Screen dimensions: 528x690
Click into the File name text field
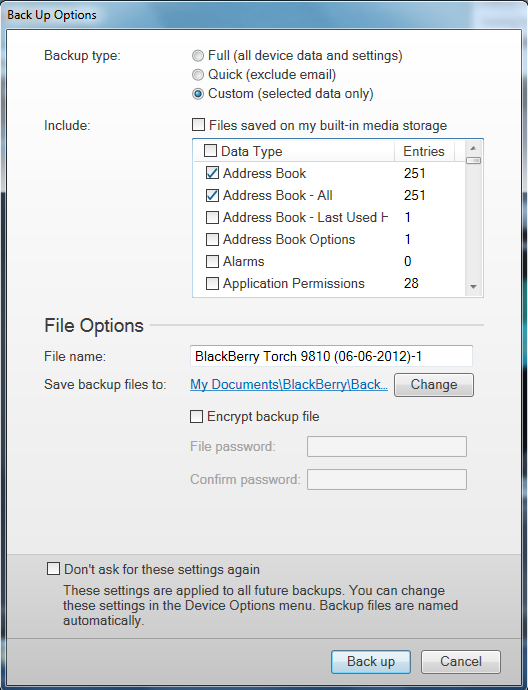pos(331,356)
